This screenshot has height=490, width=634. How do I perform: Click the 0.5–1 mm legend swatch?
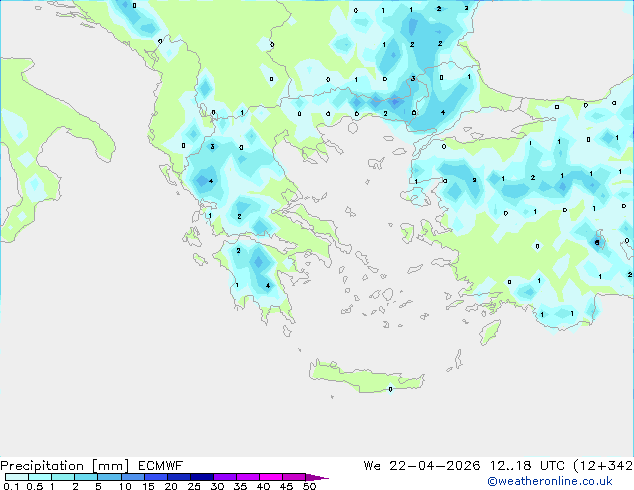40,477
